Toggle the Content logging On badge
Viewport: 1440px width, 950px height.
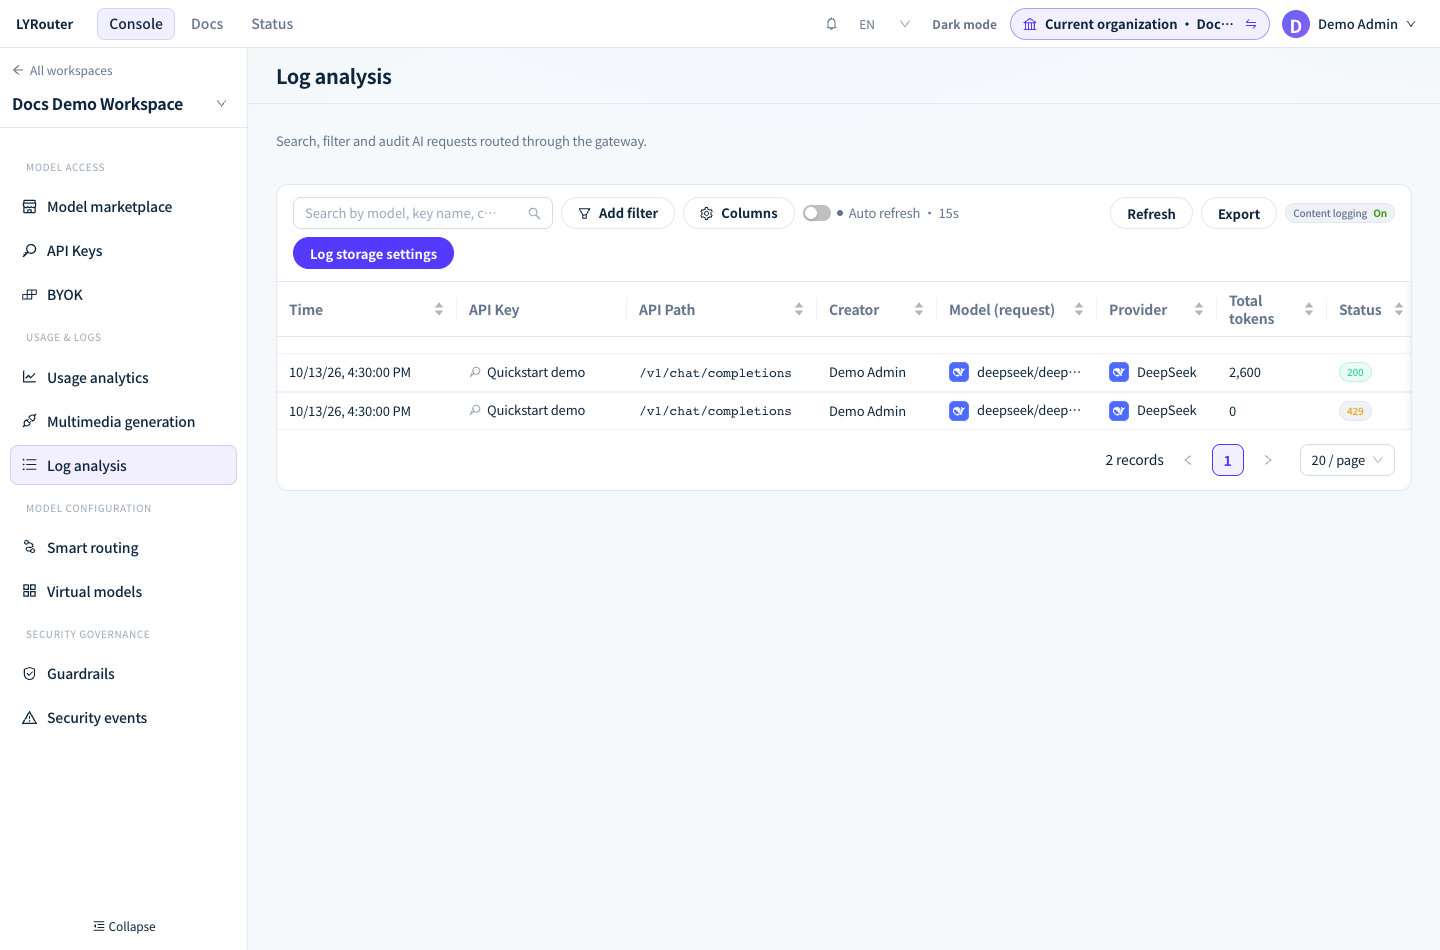tap(1340, 213)
